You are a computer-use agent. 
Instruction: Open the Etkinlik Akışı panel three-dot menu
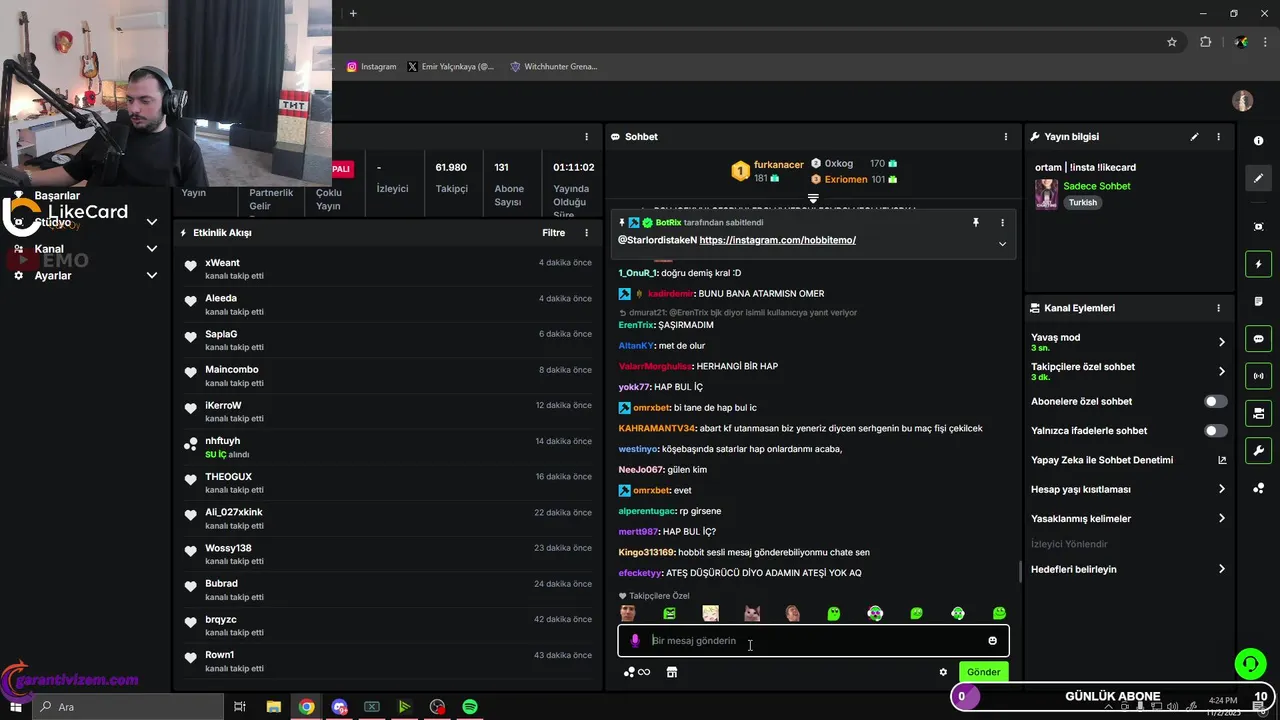(x=587, y=233)
